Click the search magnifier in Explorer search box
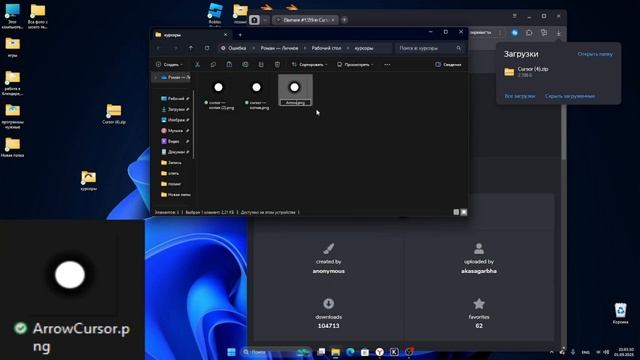The height and width of the screenshot is (360, 640). [458, 48]
